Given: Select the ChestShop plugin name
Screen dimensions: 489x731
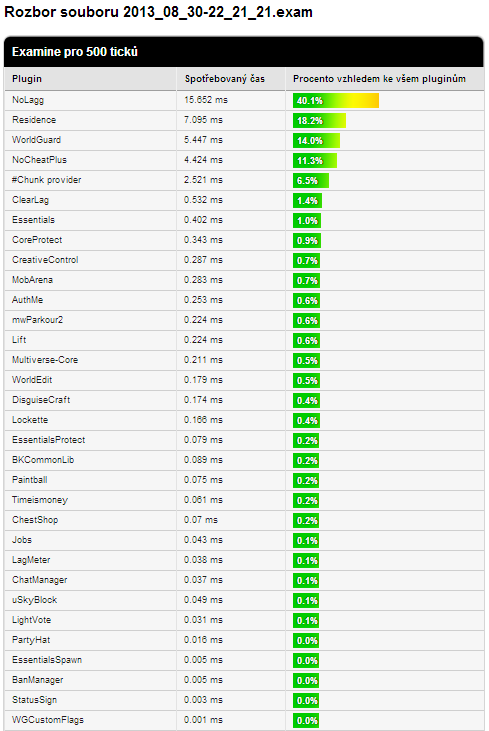Looking at the screenshot, I should pyautogui.click(x=35, y=520).
